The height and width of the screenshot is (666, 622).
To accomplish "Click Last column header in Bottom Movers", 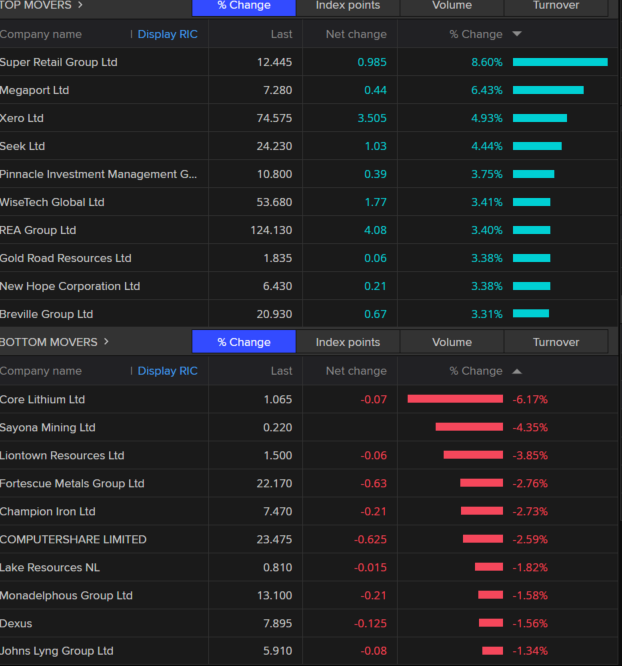I will click(x=281, y=371).
